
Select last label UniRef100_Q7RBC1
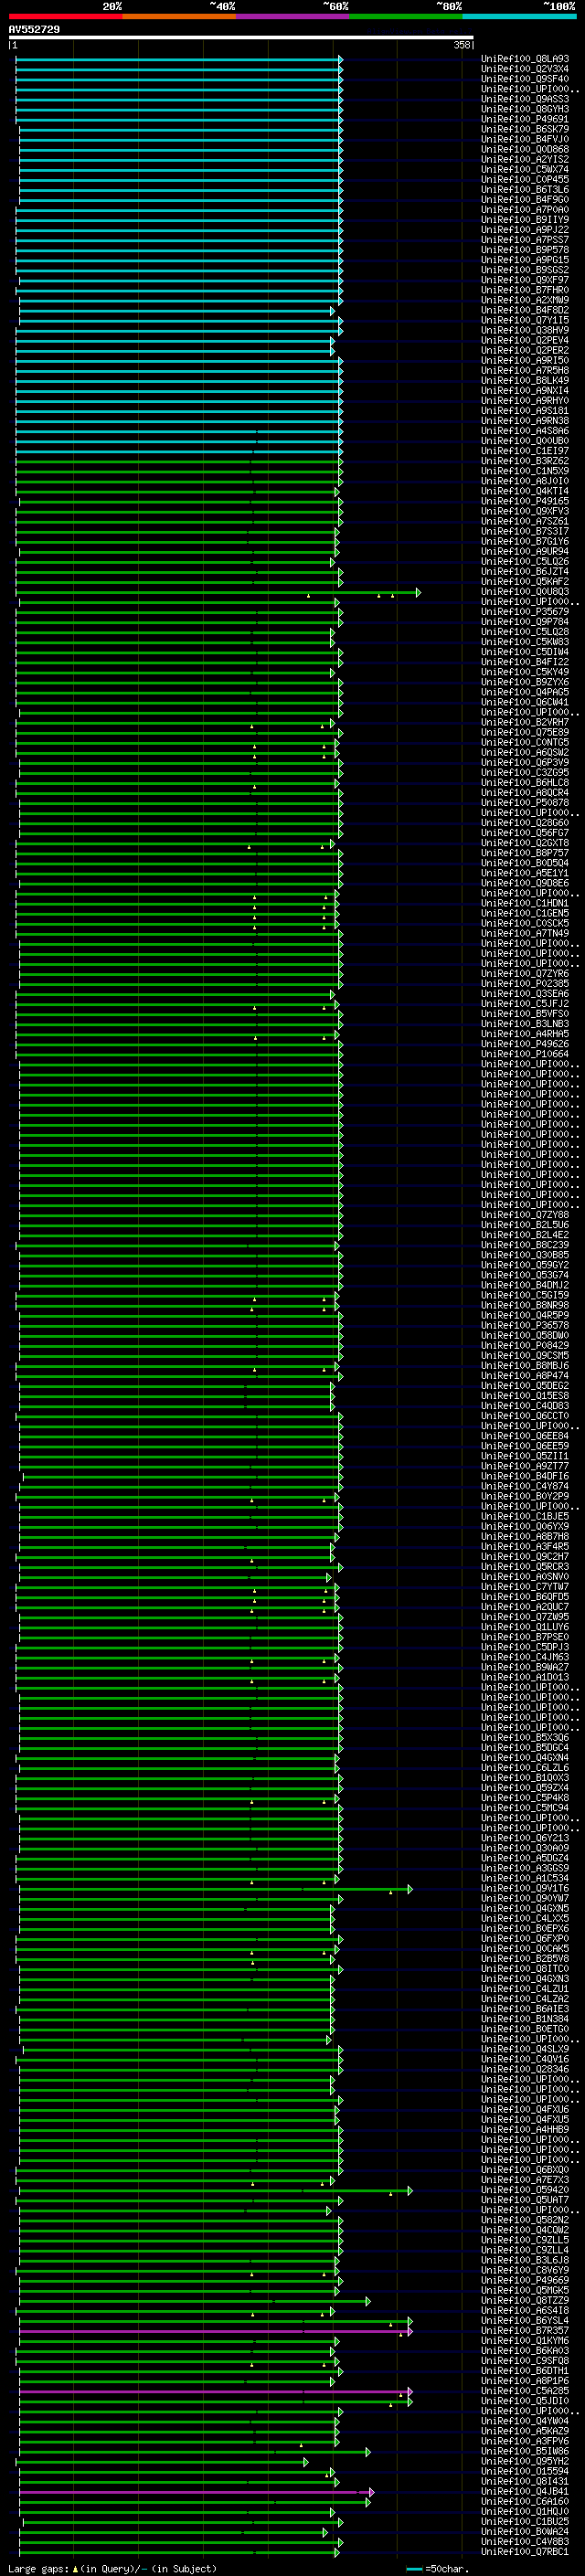(525, 2551)
